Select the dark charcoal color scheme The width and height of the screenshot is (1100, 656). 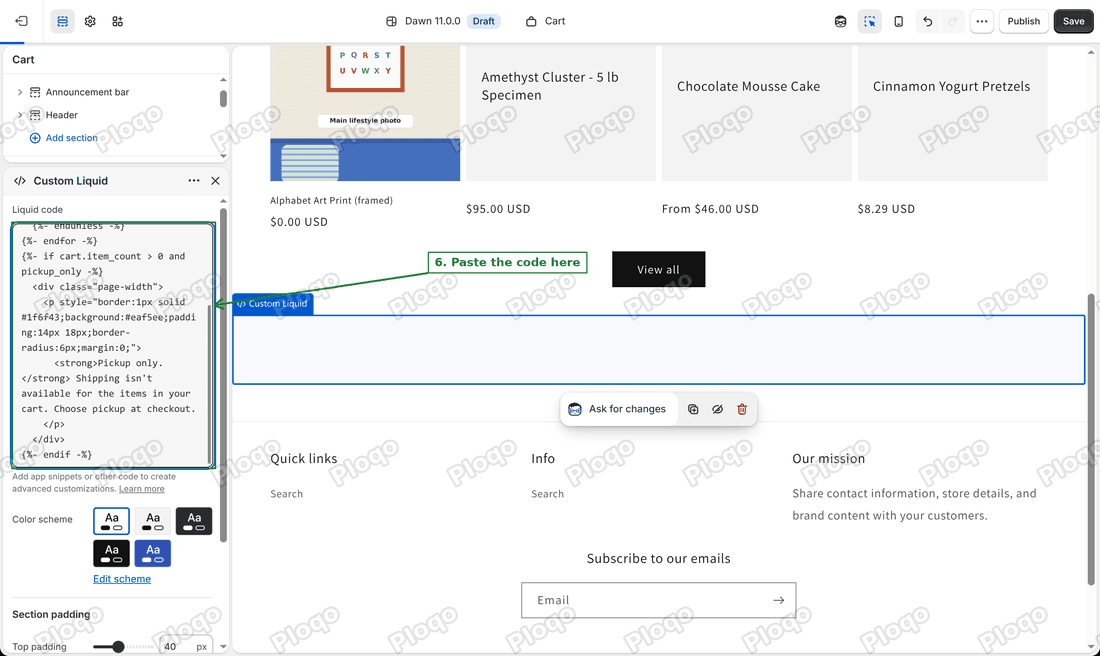click(x=194, y=521)
